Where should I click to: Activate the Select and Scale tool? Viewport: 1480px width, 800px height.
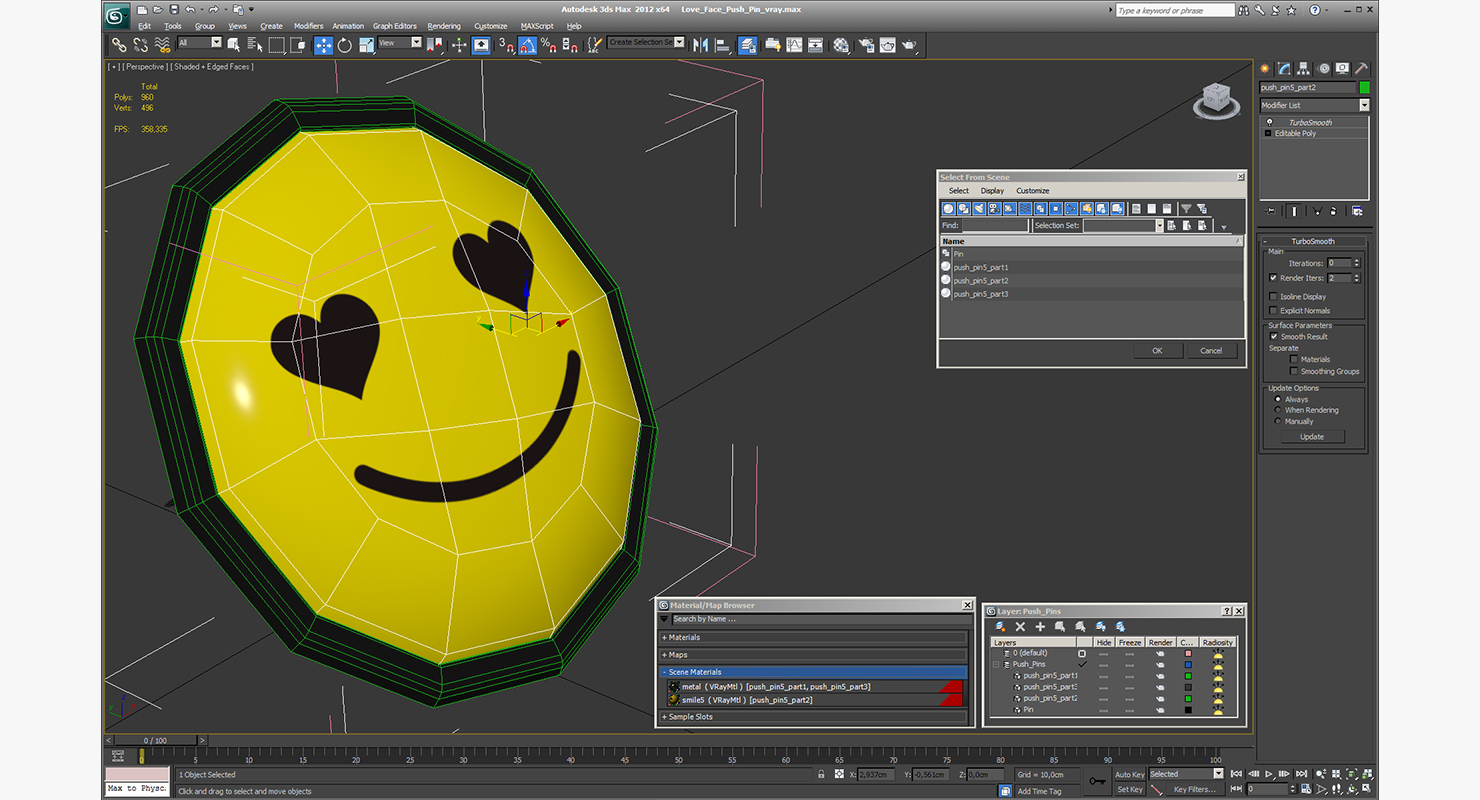click(x=366, y=45)
